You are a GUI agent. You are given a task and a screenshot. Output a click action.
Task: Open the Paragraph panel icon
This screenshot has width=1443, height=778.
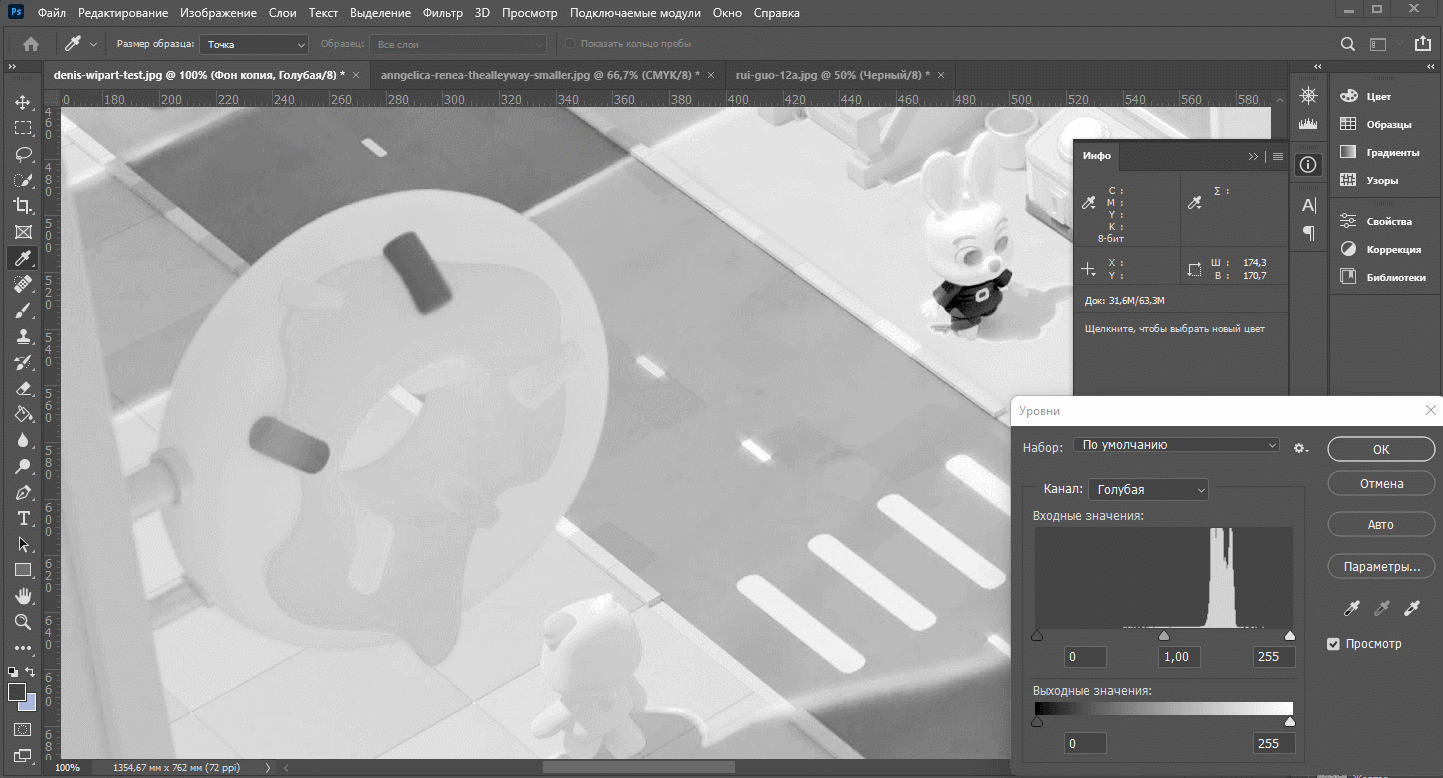point(1307,233)
